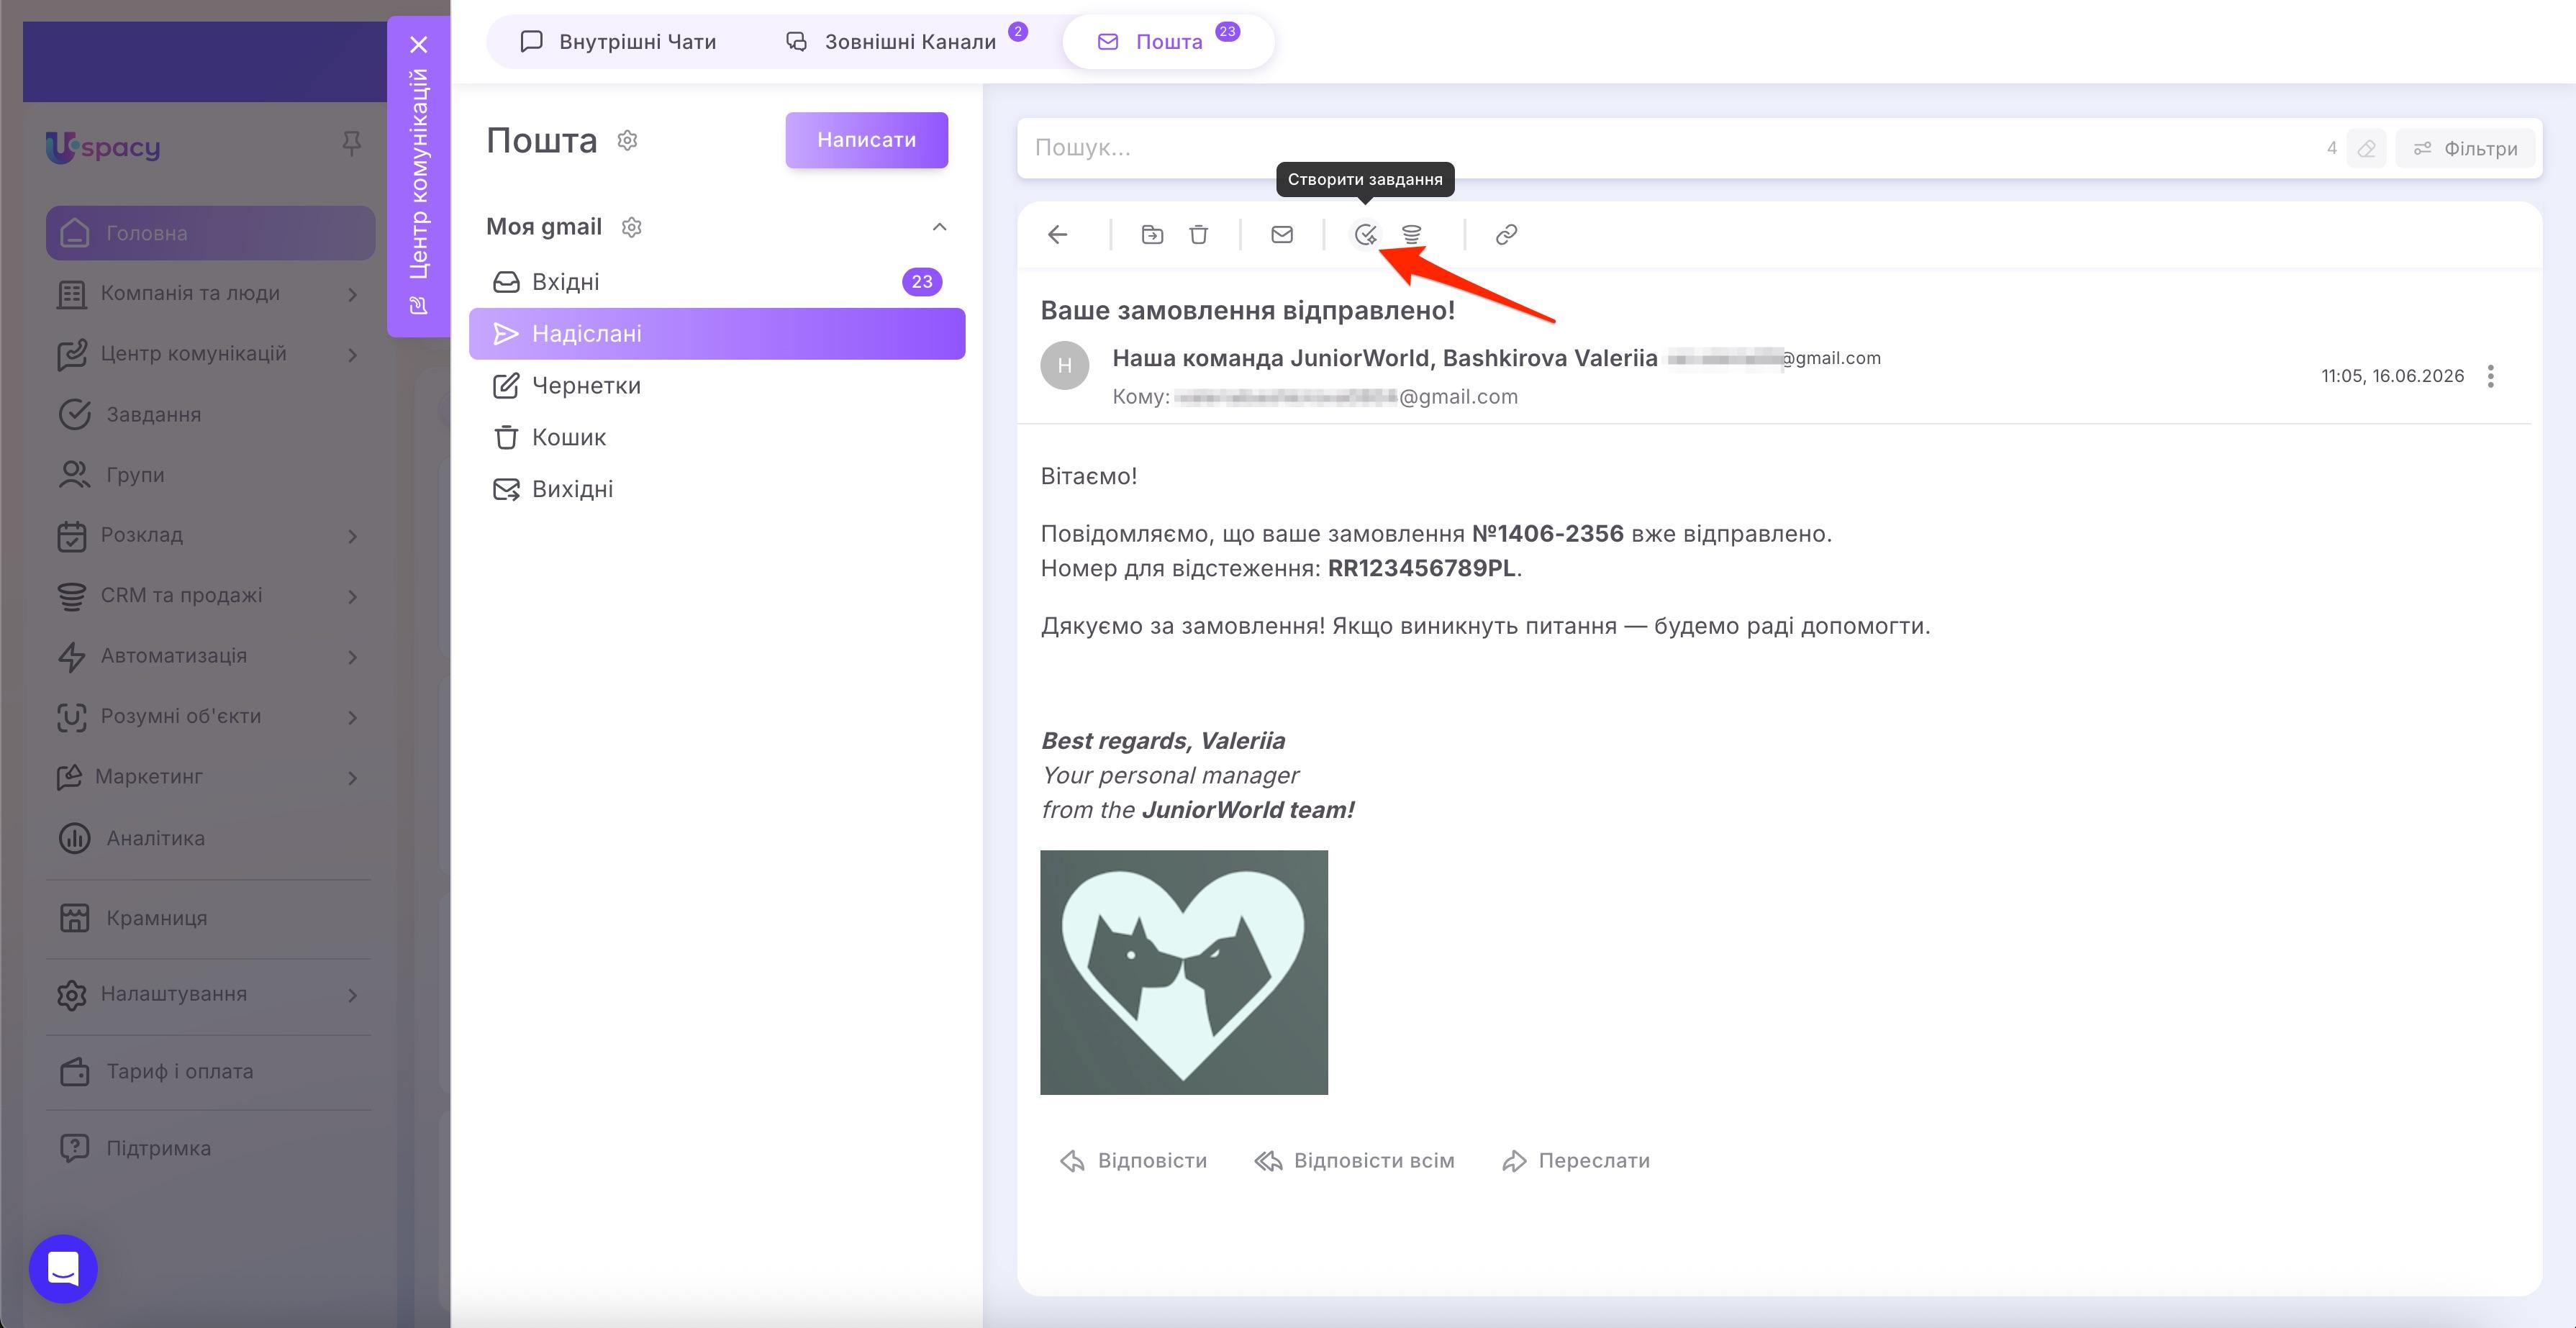Open the Кошик trash folder
Image resolution: width=2576 pixels, height=1328 pixels.
717,437
